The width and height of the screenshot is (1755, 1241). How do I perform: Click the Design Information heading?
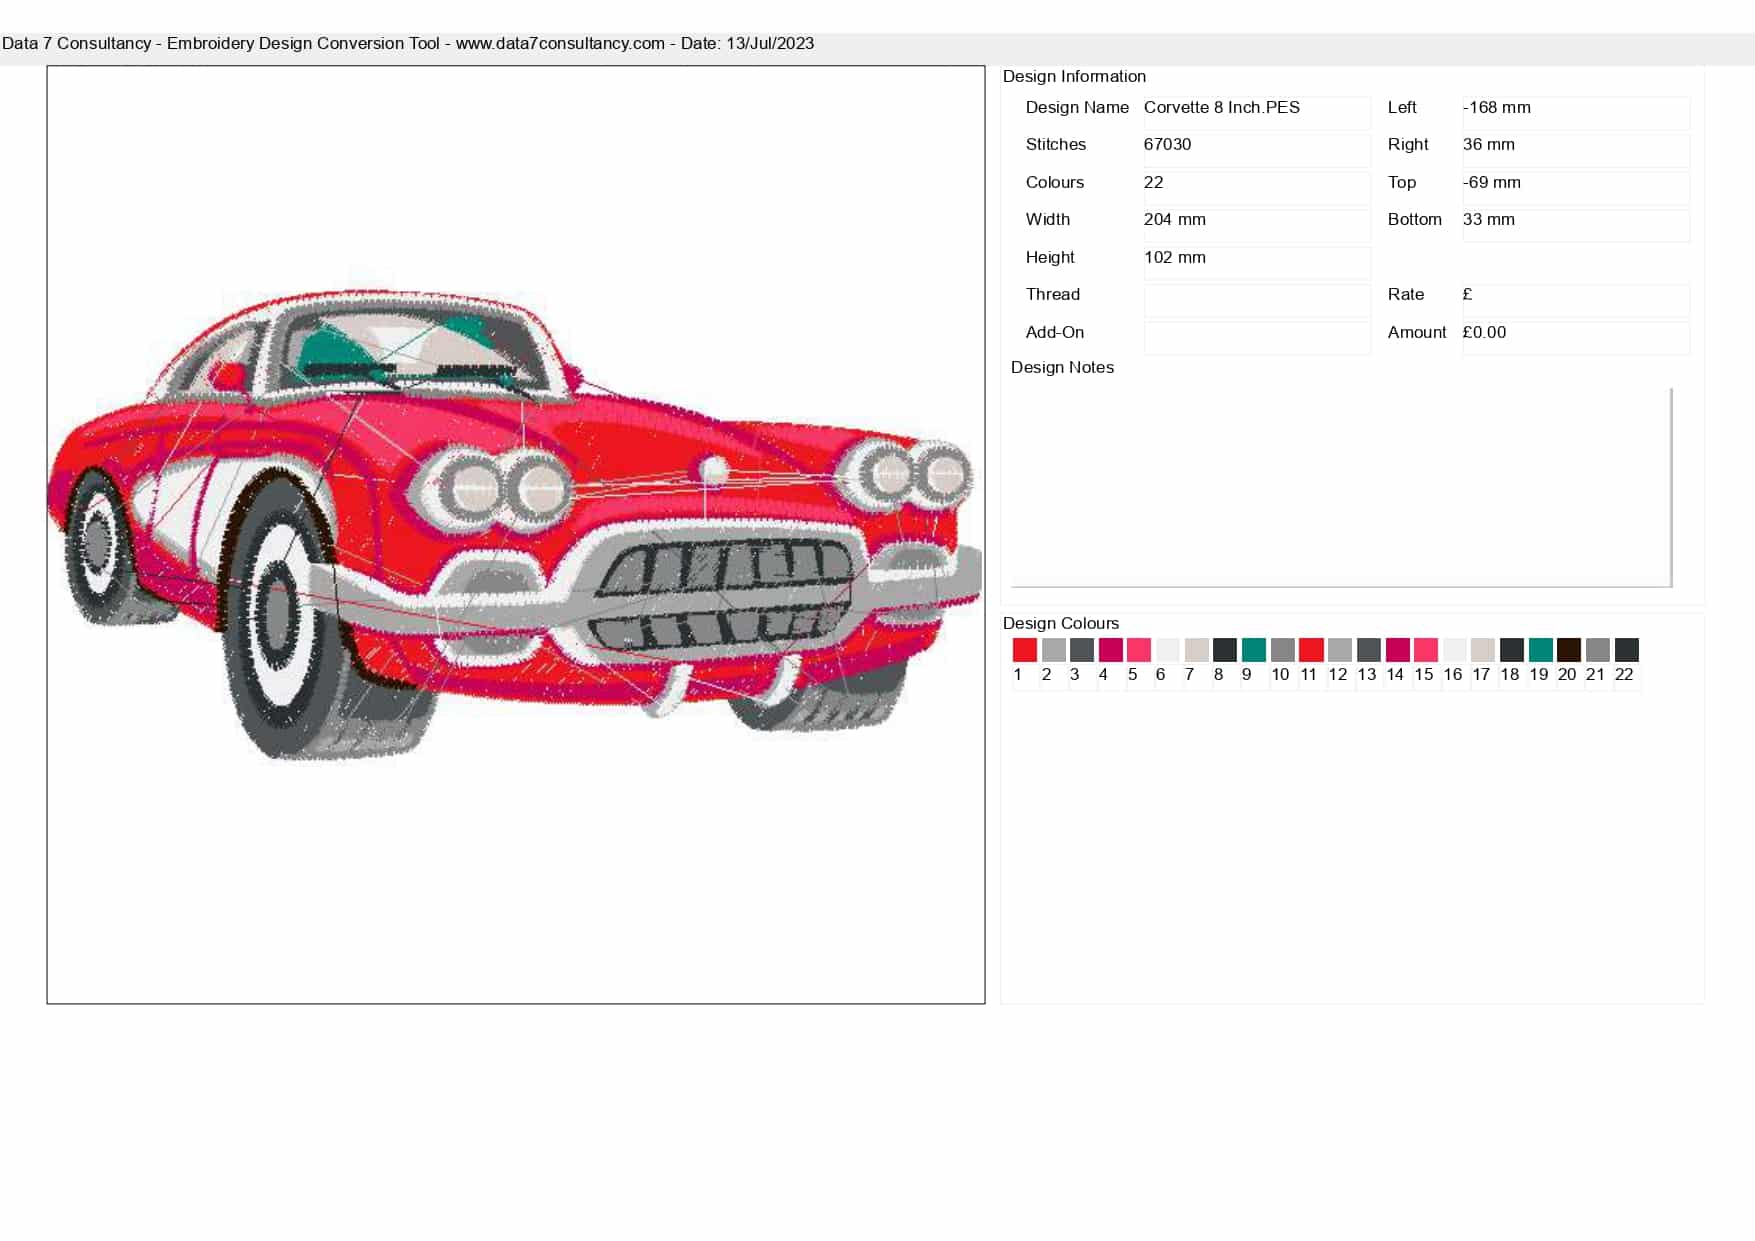(x=1074, y=76)
